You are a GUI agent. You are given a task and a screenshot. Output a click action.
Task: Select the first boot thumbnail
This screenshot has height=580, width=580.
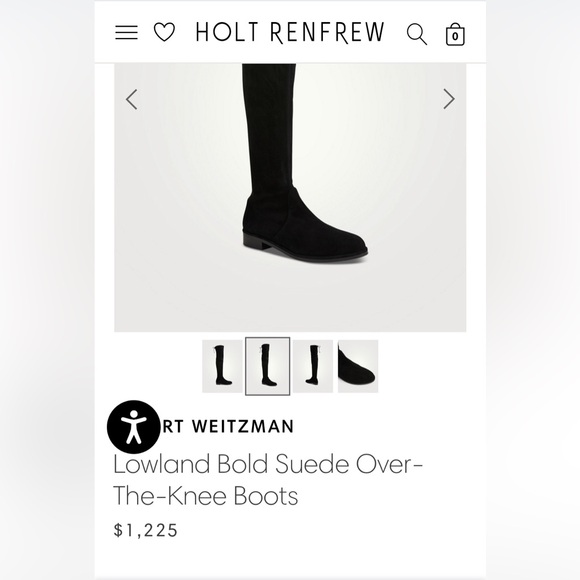click(x=222, y=366)
